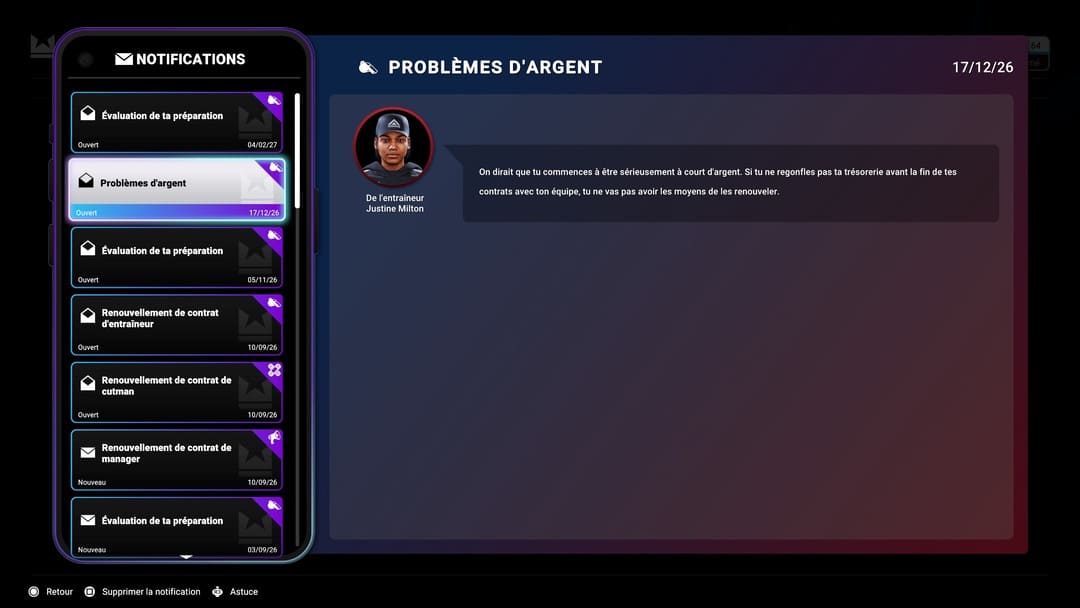
Task: Open Évaluation de ta préparation dated 04/02/27
Action: click(x=176, y=123)
